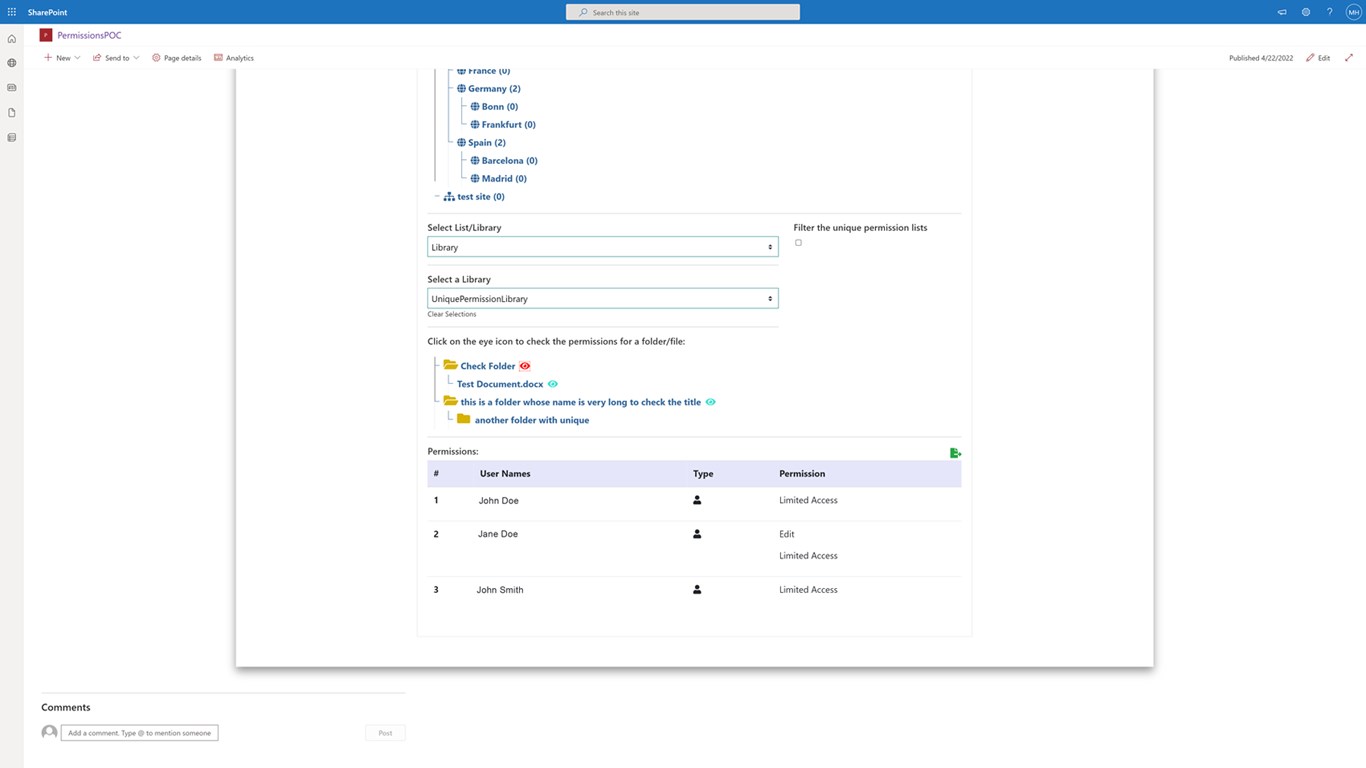Select the Frankfurt (0) tree node

(509, 125)
